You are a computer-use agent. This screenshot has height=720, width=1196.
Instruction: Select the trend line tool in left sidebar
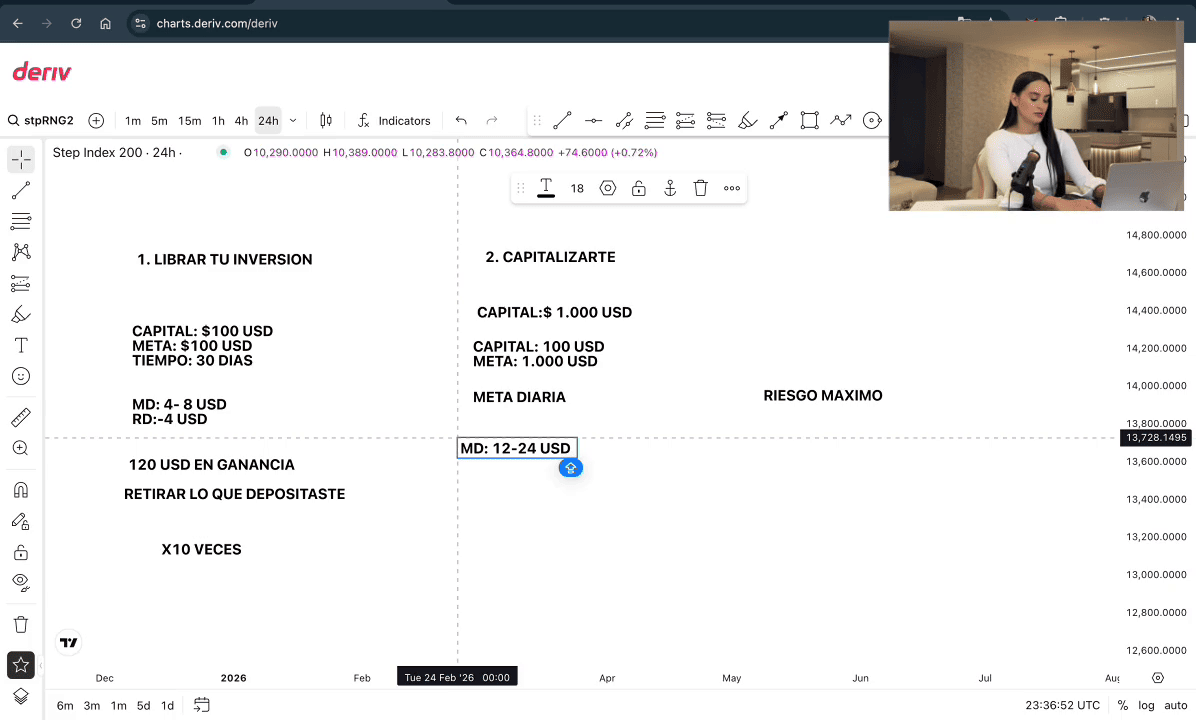point(21,190)
